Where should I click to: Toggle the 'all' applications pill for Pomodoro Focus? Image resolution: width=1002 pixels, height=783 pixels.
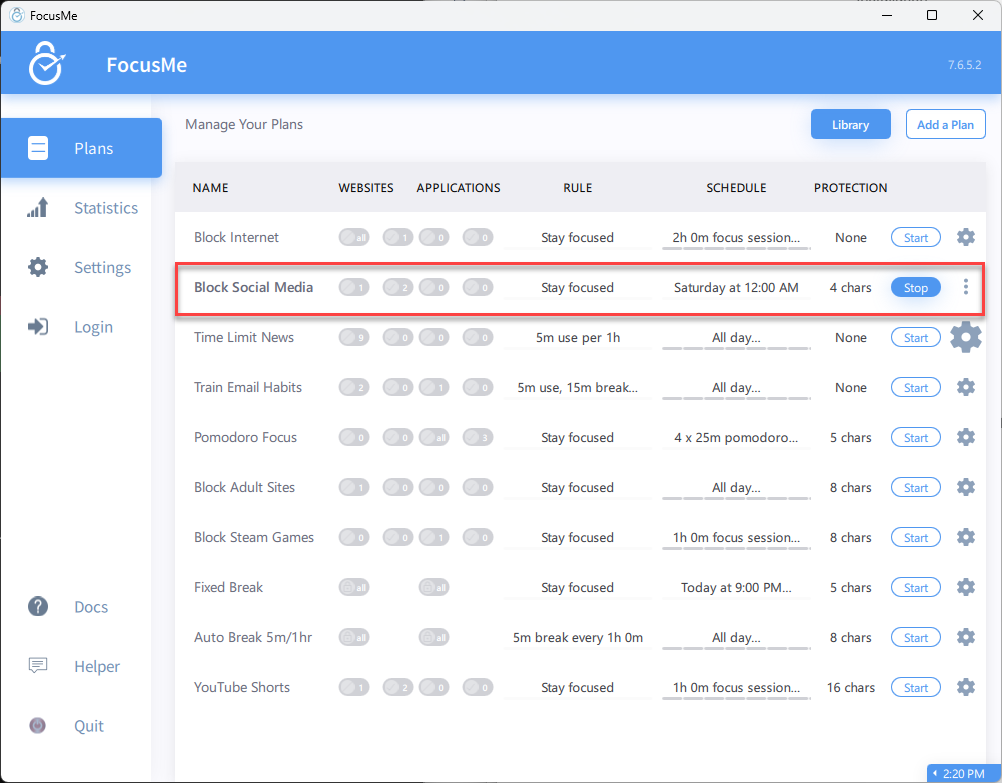point(434,437)
